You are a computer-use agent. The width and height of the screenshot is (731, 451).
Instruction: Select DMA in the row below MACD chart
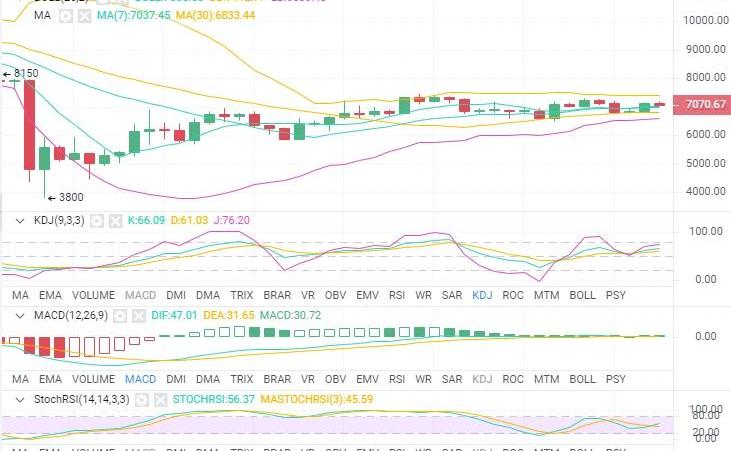coord(207,379)
